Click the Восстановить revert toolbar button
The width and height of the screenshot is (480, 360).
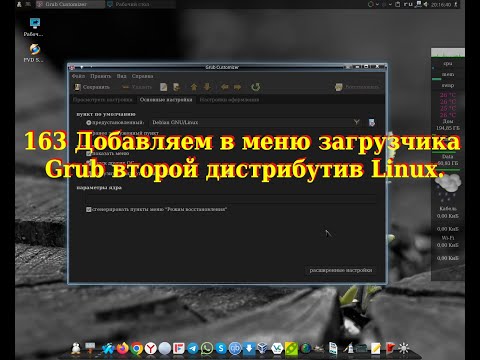pos(357,87)
